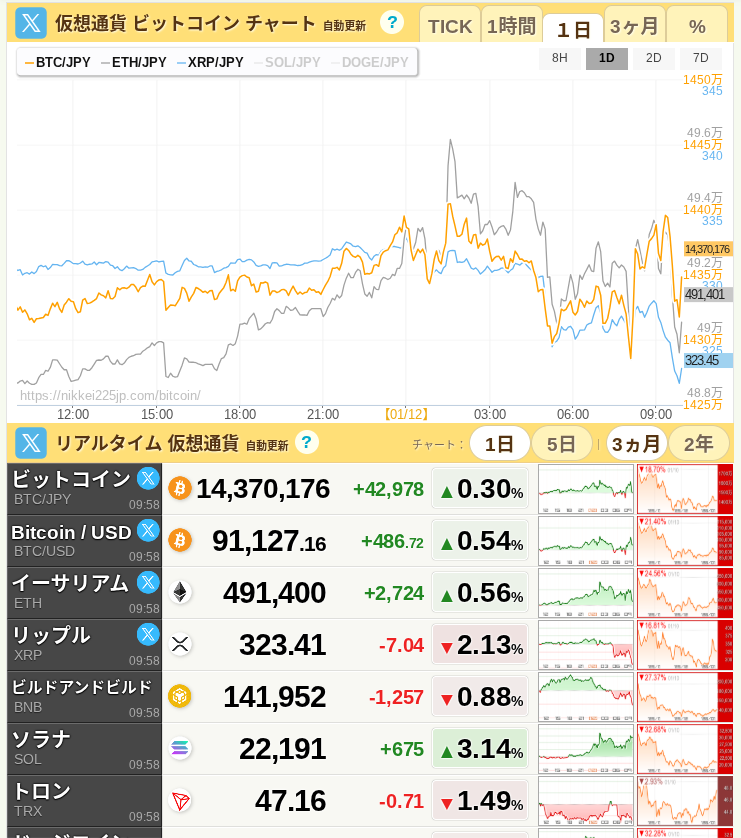Select the 2年 chart option in realtime section
This screenshot has width=741, height=838.
tap(698, 444)
